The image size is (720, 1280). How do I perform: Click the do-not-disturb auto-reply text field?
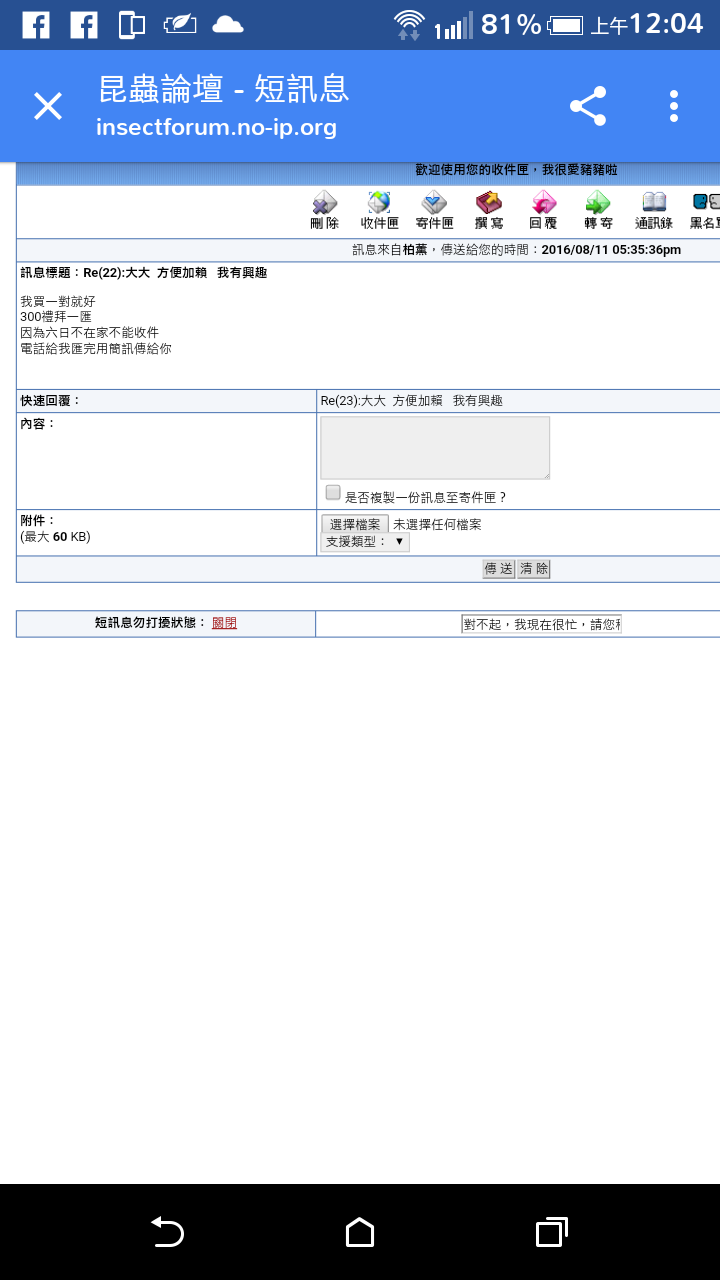coord(541,624)
